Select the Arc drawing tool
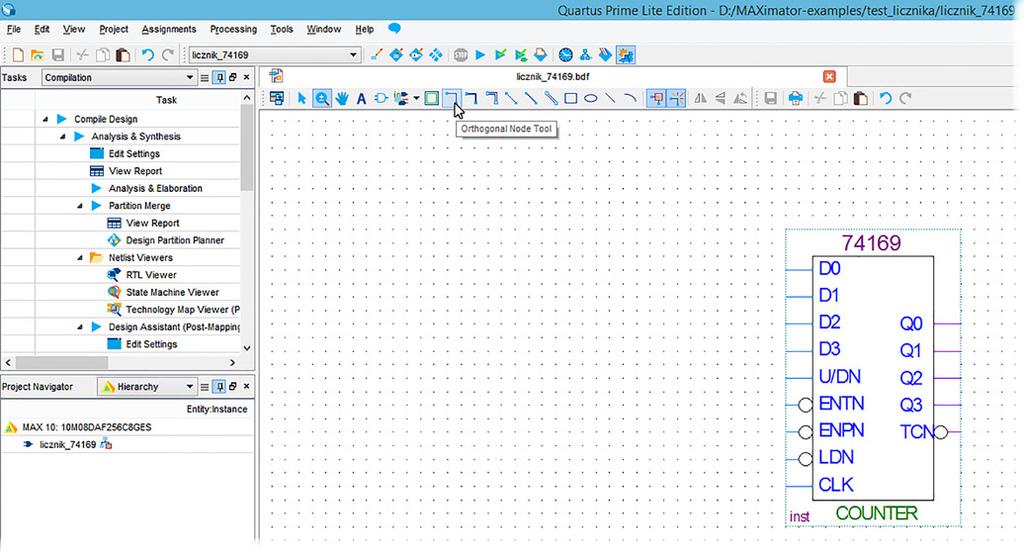The width and height of the screenshot is (1024, 555). coord(630,99)
